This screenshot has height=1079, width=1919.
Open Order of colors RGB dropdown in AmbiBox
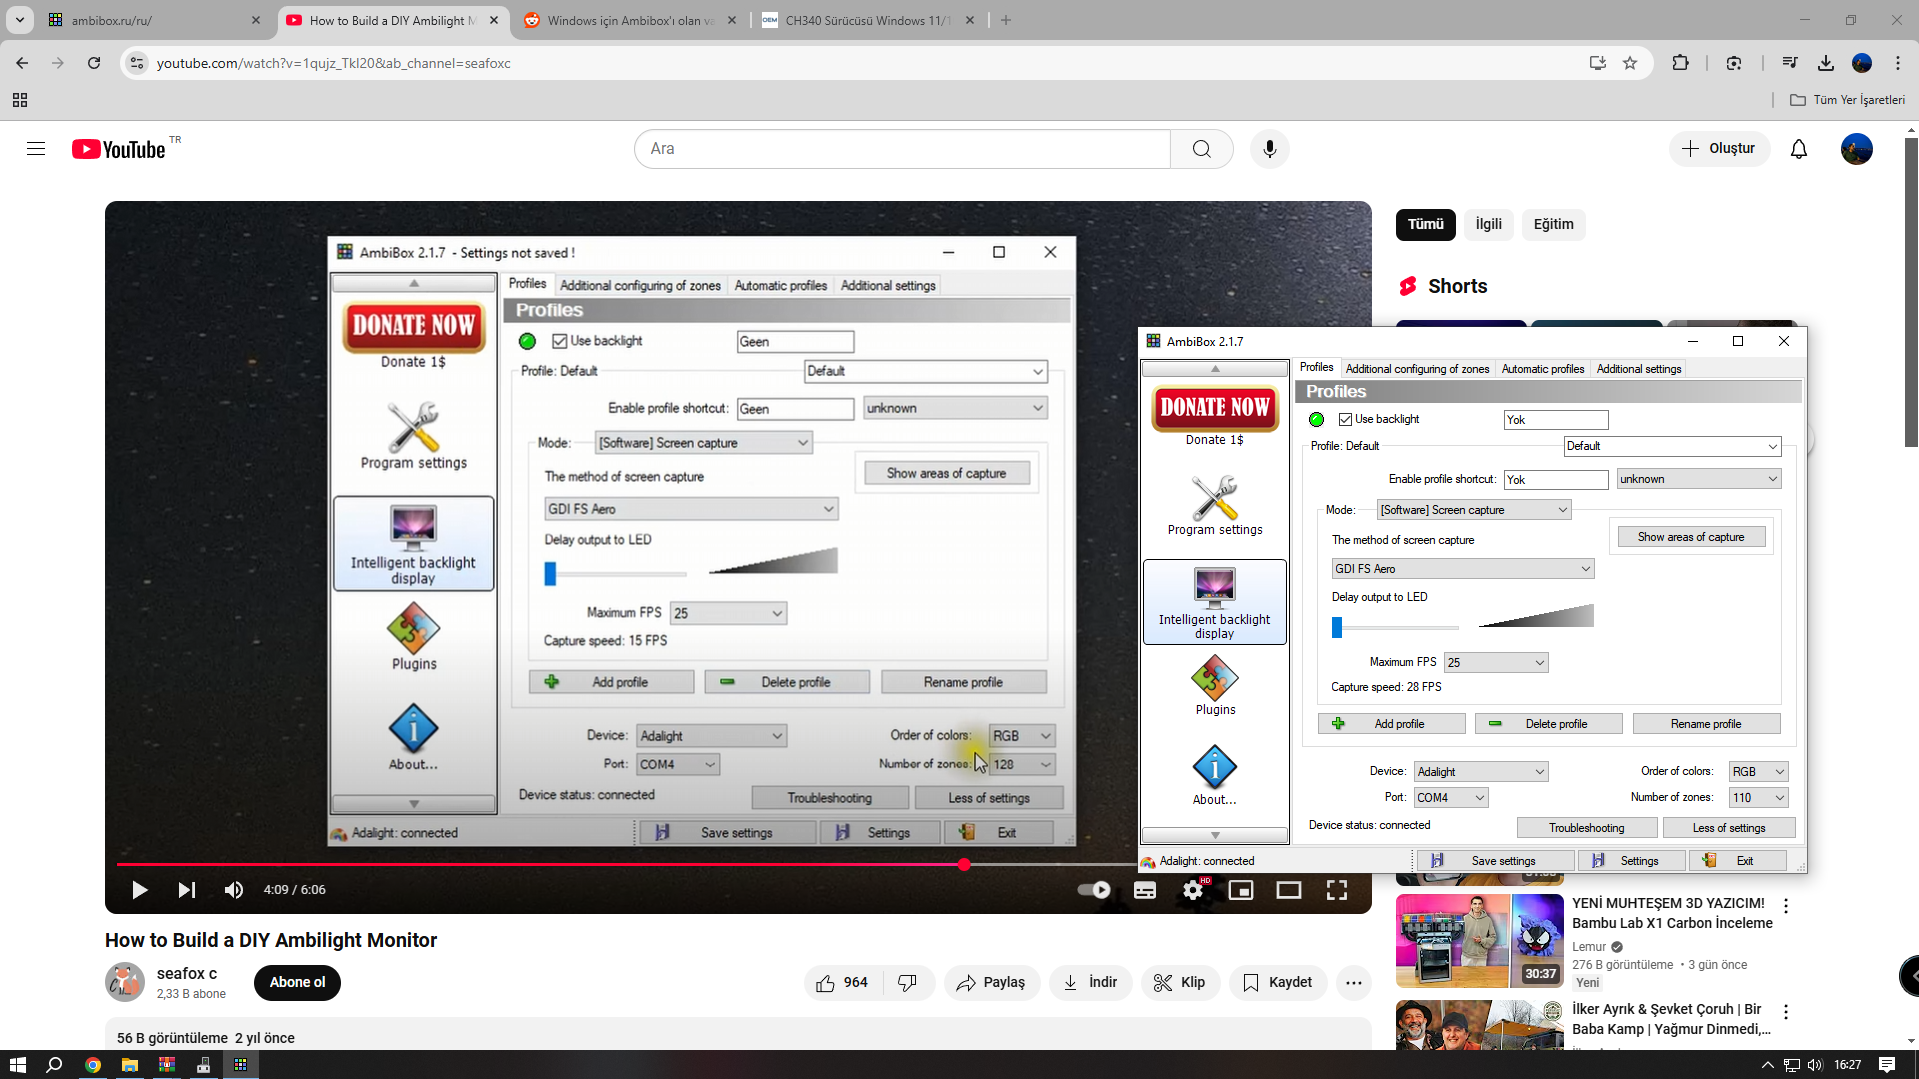click(x=1758, y=772)
